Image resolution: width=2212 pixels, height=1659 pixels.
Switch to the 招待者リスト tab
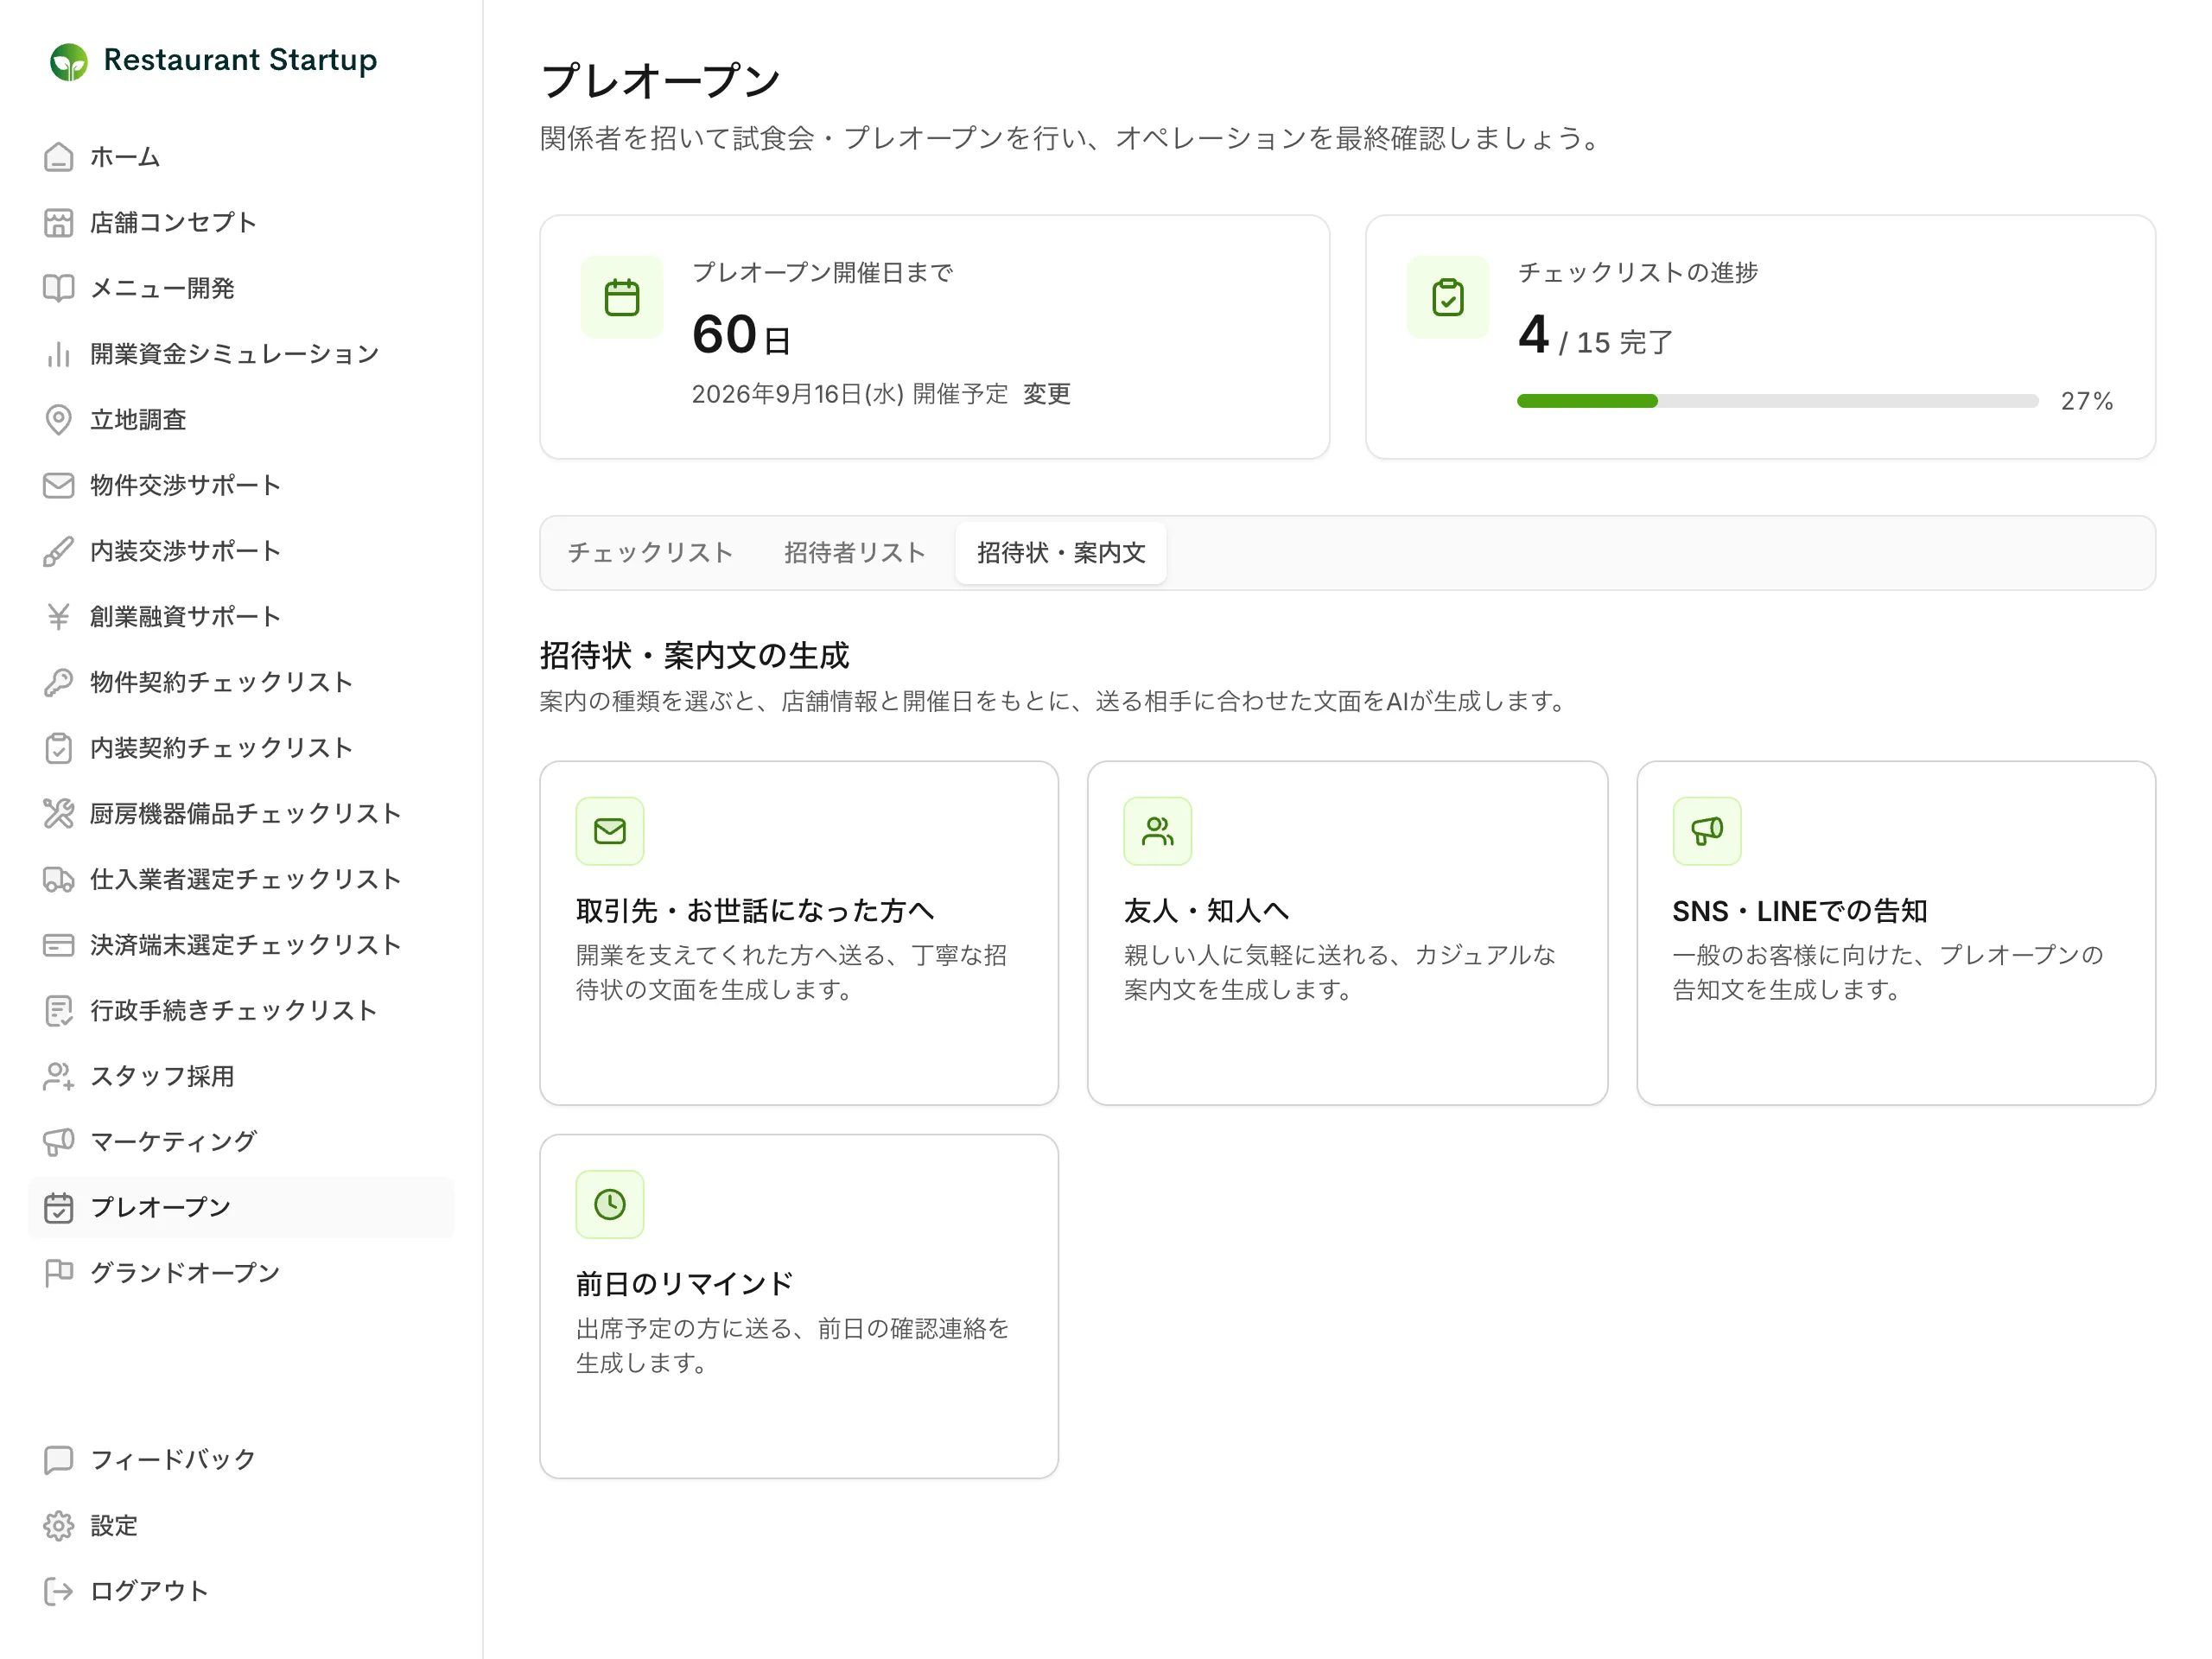coord(855,553)
